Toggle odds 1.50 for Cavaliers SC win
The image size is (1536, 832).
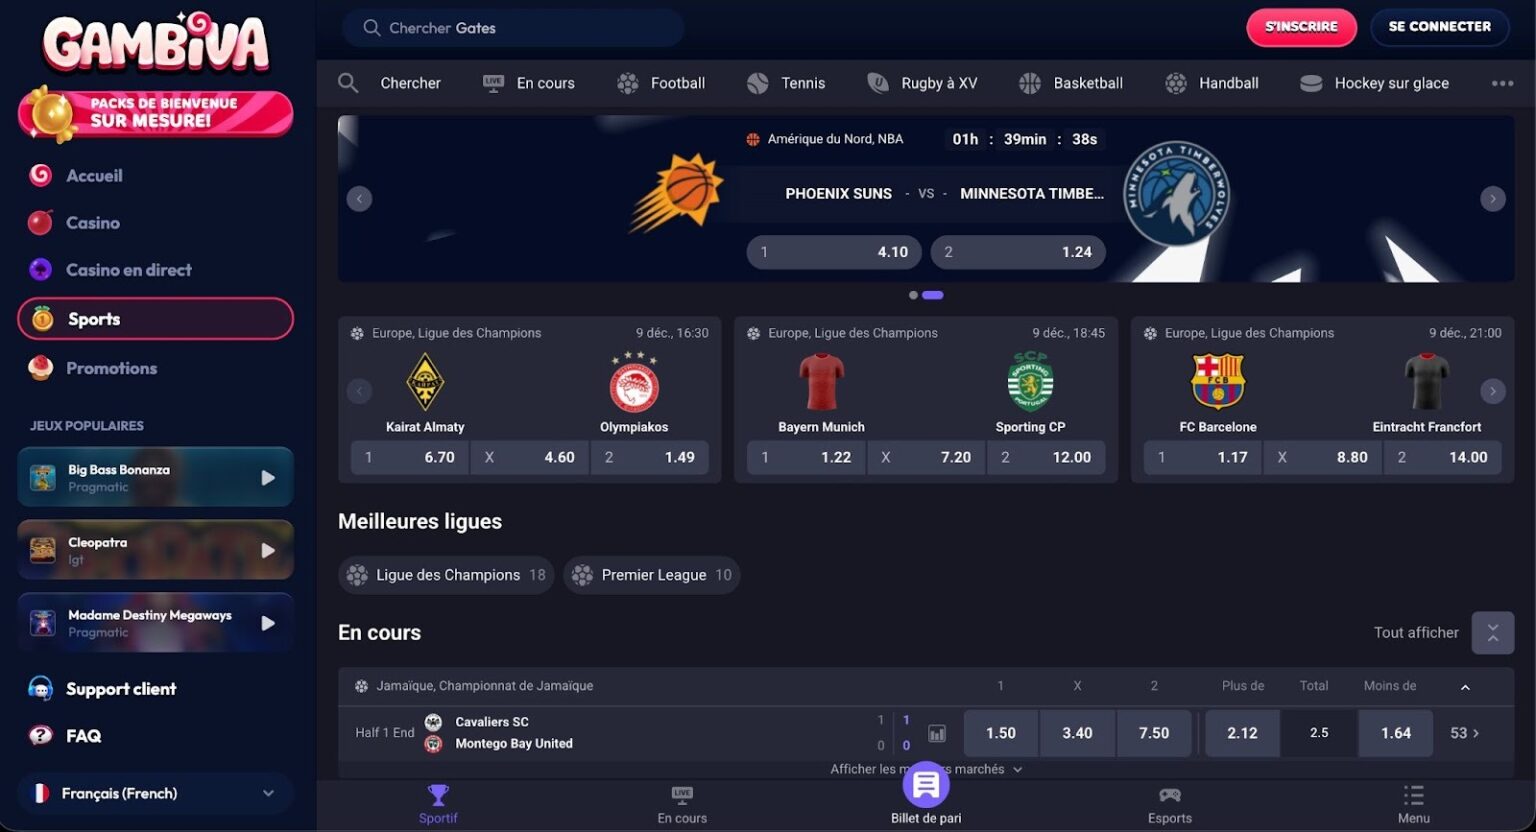(1001, 733)
